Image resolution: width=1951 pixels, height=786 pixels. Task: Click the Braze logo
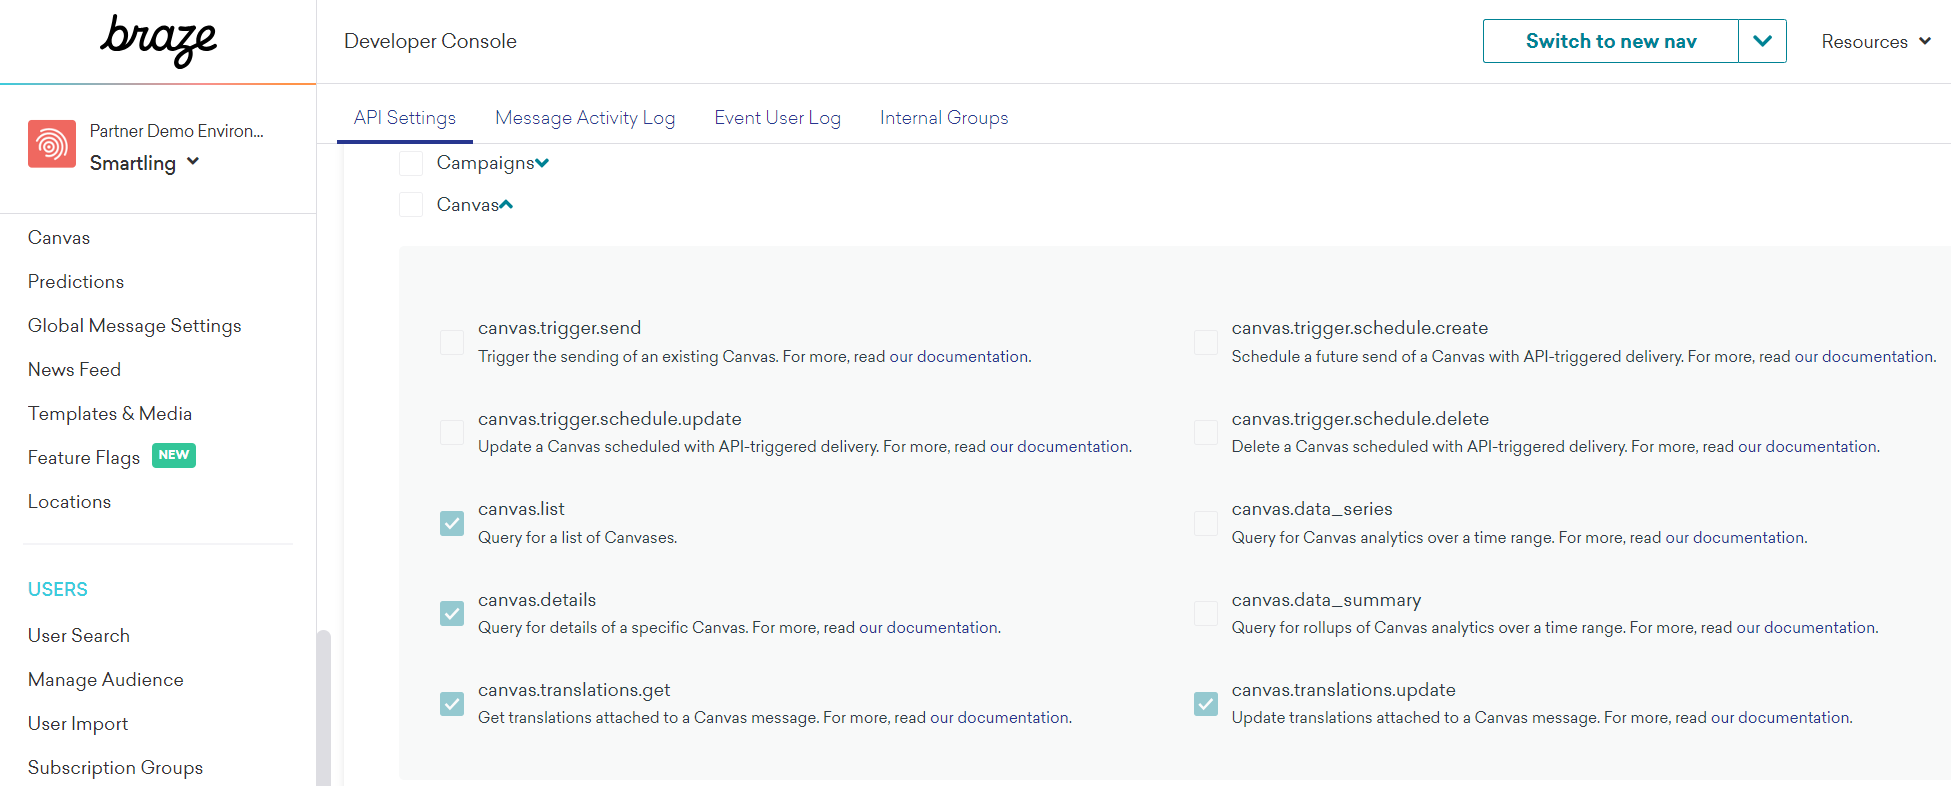(158, 41)
